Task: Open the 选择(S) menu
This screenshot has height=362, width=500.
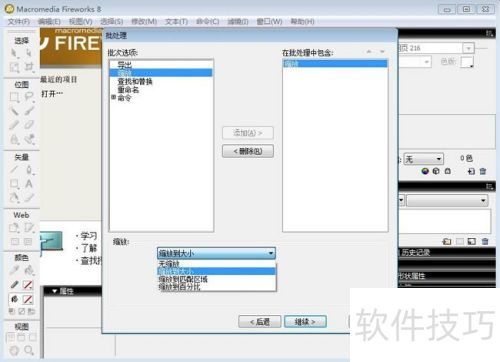Action: coord(112,22)
